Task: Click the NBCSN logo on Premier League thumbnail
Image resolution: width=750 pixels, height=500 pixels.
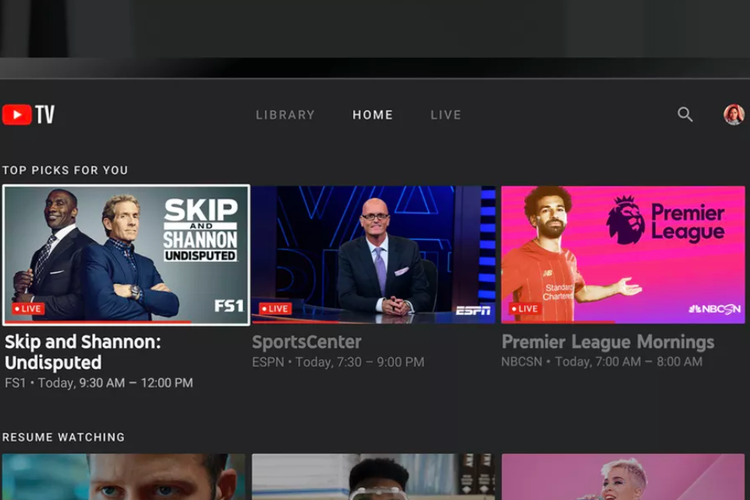Action: [715, 309]
